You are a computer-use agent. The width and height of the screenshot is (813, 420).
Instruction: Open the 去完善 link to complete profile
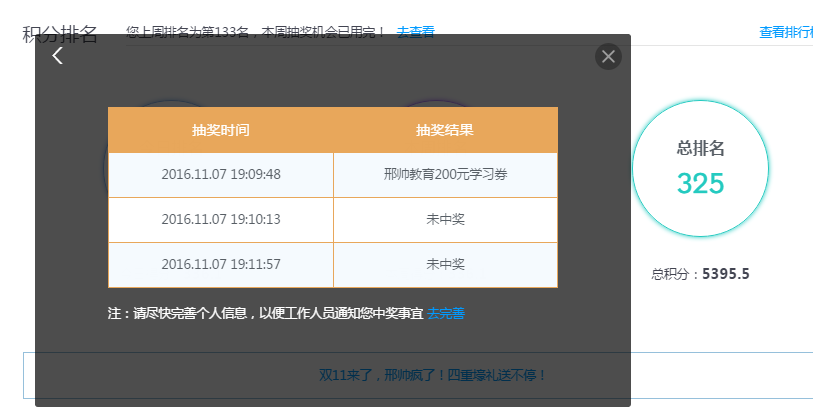446,314
